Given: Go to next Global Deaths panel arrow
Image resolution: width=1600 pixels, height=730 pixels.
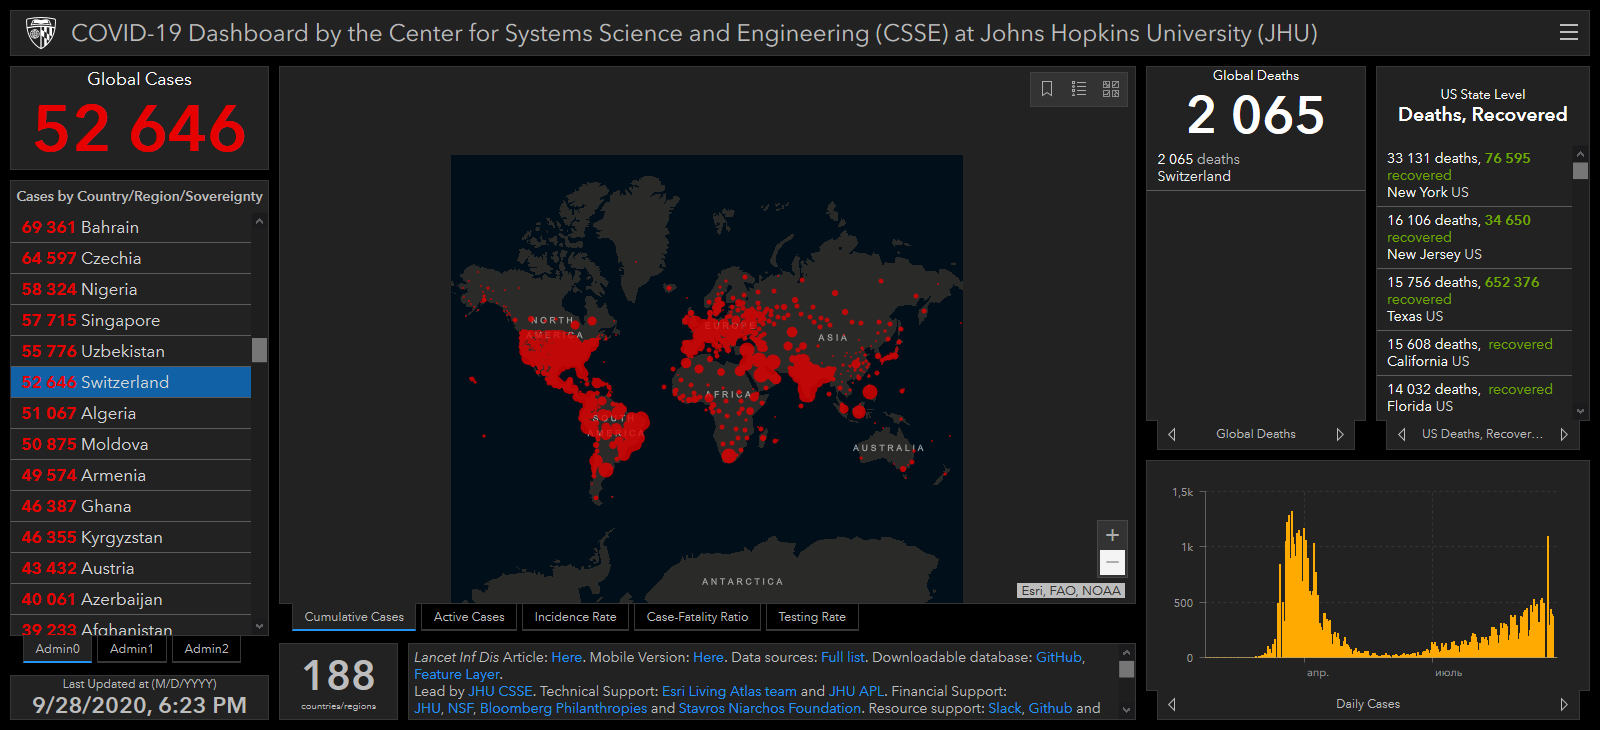Looking at the screenshot, I should tap(1340, 434).
